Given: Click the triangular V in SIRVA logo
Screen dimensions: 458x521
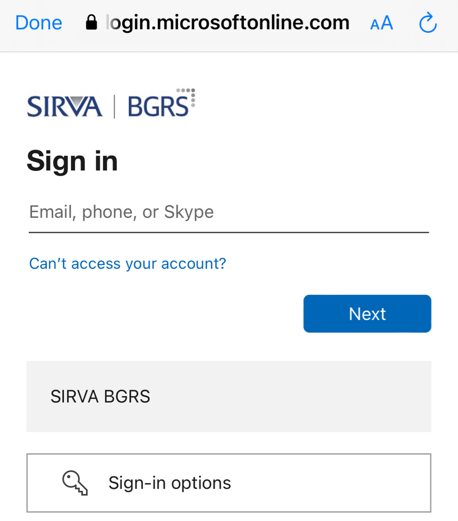Looking at the screenshot, I should (77, 107).
